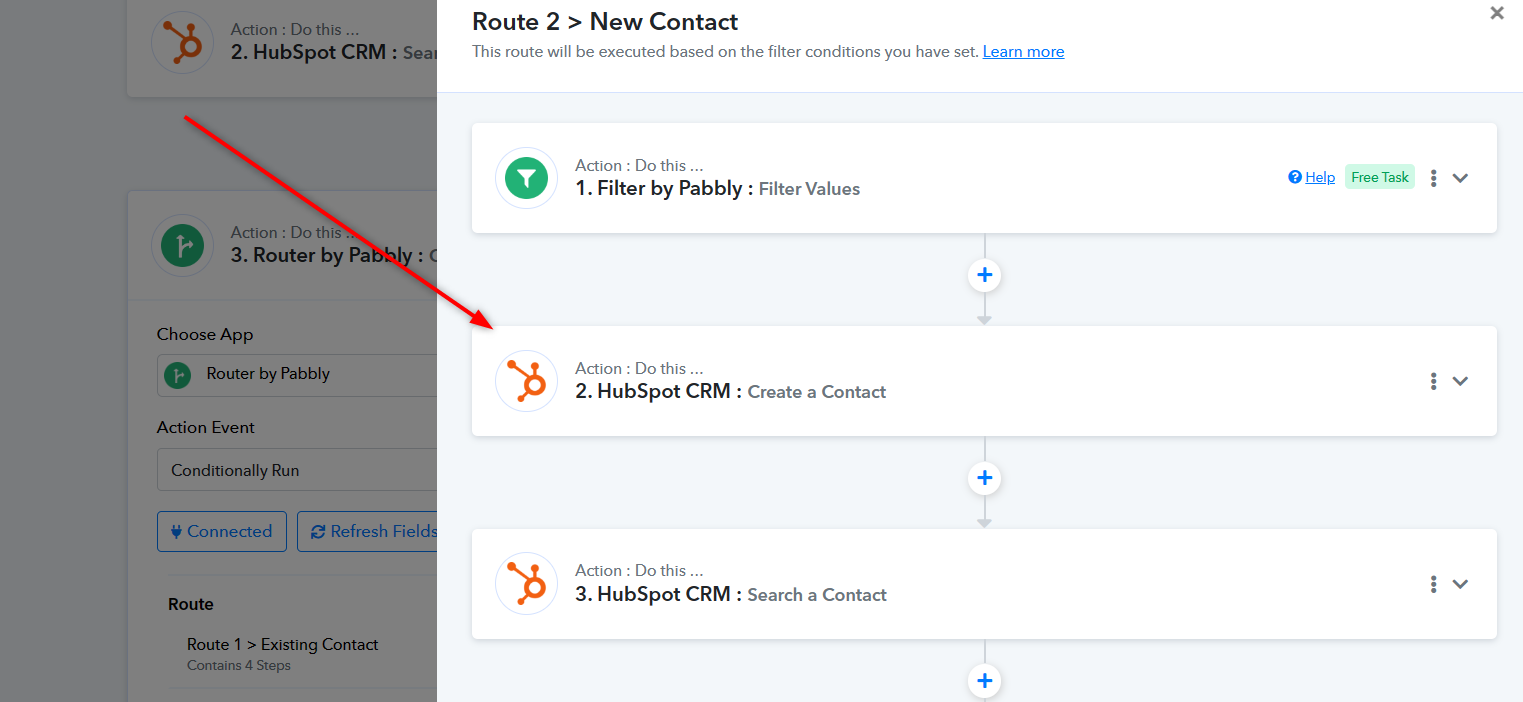This screenshot has height=702, width=1523.
Task: Add step below Search a Contact with plus button
Action: [x=984, y=681]
